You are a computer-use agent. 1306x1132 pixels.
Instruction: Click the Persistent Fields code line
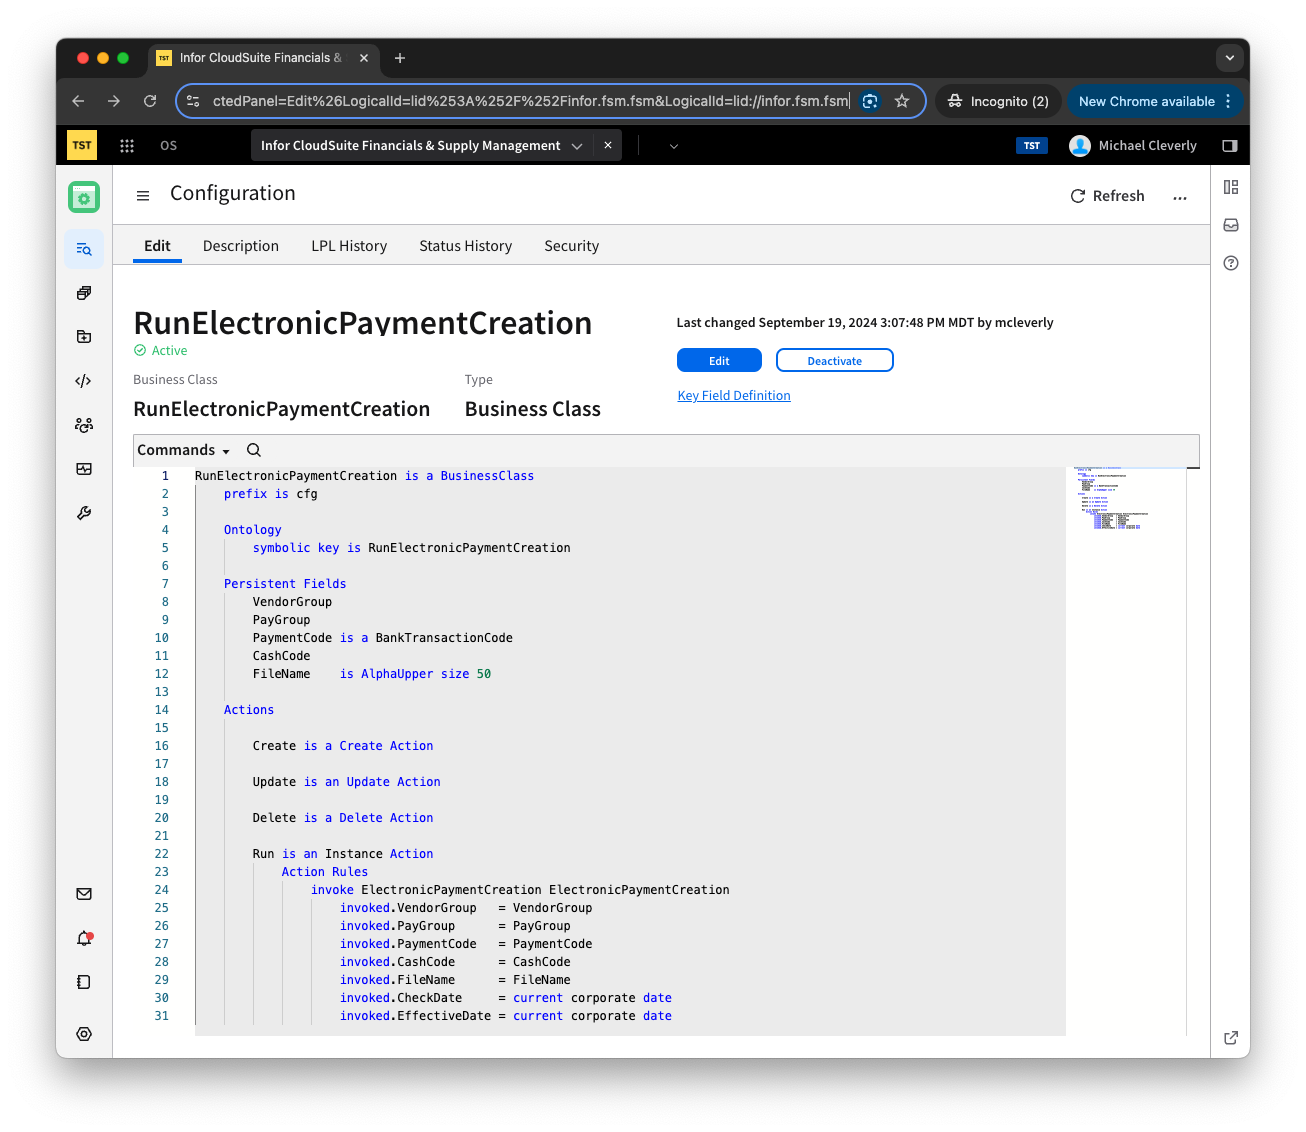(285, 584)
